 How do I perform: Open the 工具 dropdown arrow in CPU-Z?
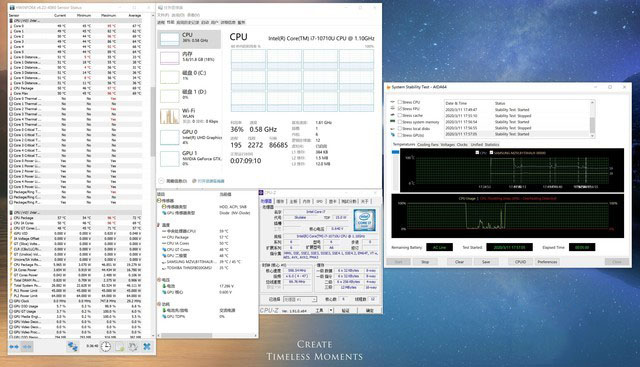tap(331, 310)
